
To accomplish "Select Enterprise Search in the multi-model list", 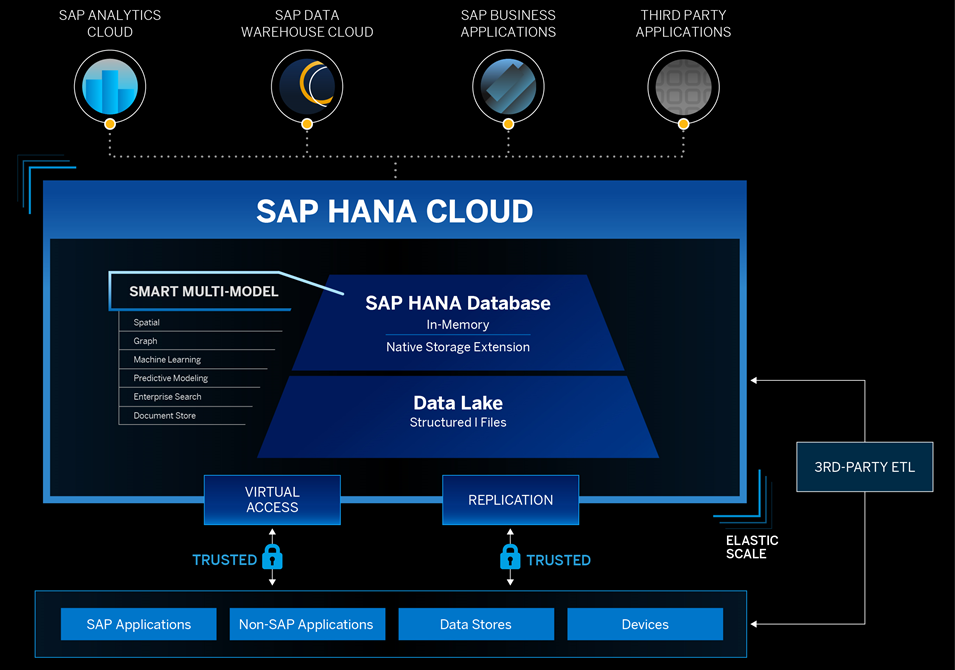I will pyautogui.click(x=167, y=397).
